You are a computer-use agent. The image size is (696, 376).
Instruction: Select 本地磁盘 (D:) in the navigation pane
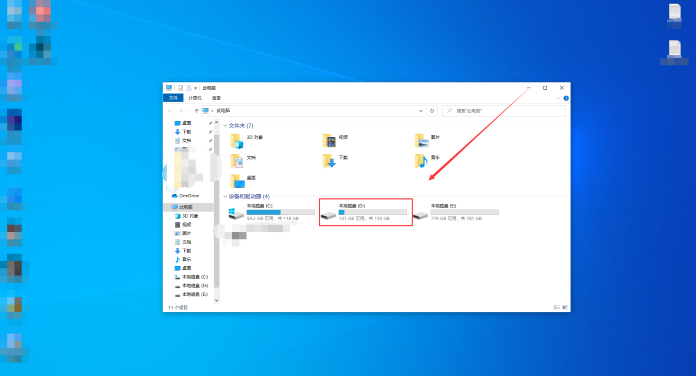point(191,286)
